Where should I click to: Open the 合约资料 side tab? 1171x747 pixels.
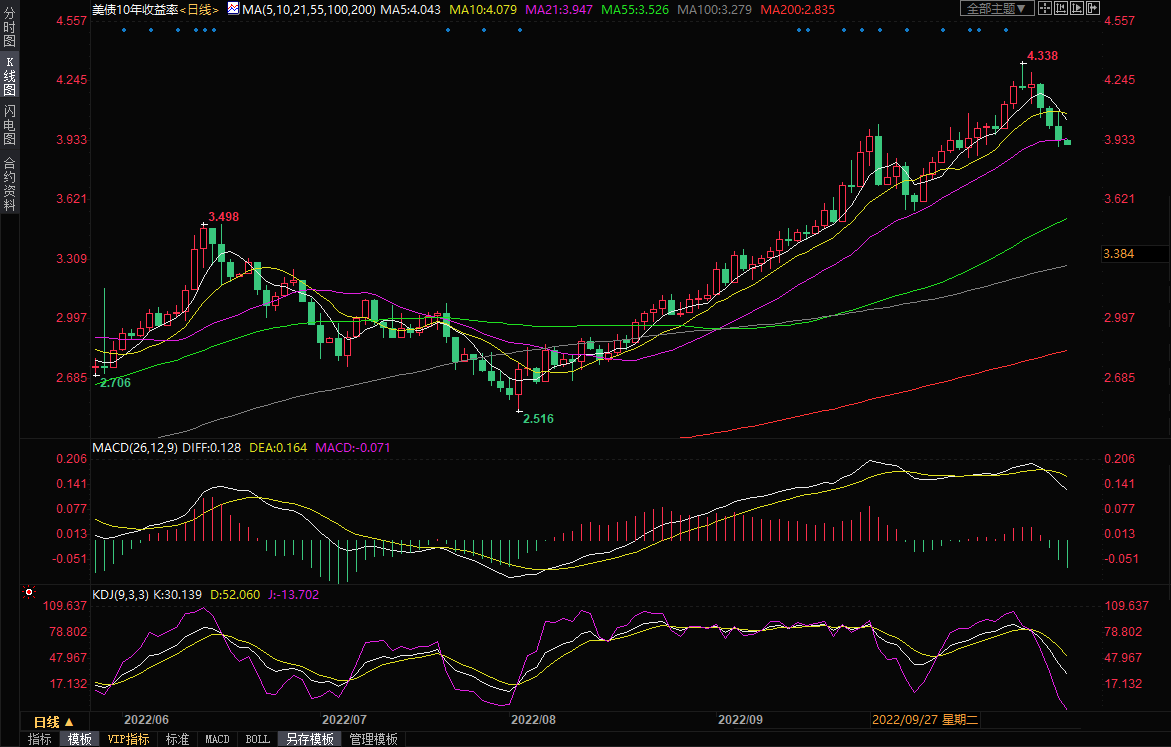(x=9, y=183)
